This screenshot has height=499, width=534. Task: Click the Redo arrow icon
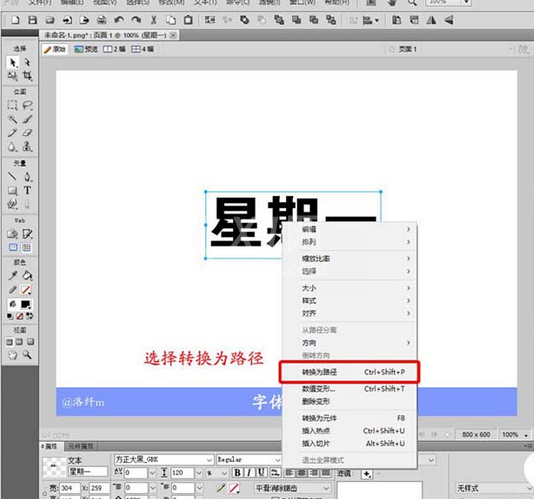point(136,20)
